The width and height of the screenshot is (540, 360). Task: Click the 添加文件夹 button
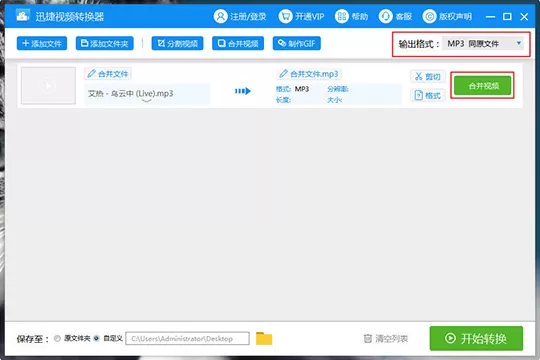click(105, 43)
